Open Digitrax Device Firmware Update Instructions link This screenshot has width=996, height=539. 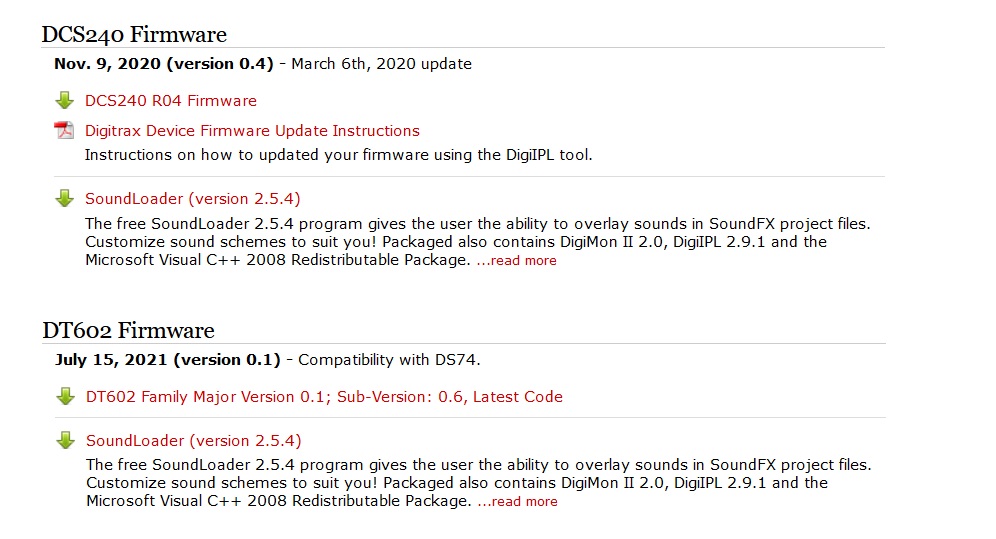[252, 131]
